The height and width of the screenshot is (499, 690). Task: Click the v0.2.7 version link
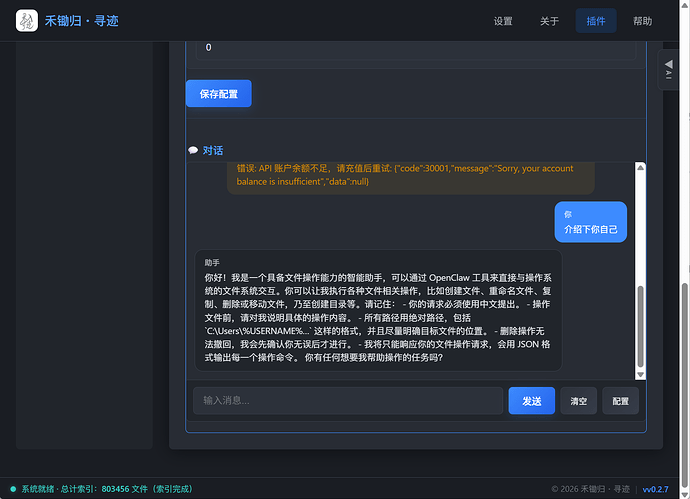(x=655, y=489)
